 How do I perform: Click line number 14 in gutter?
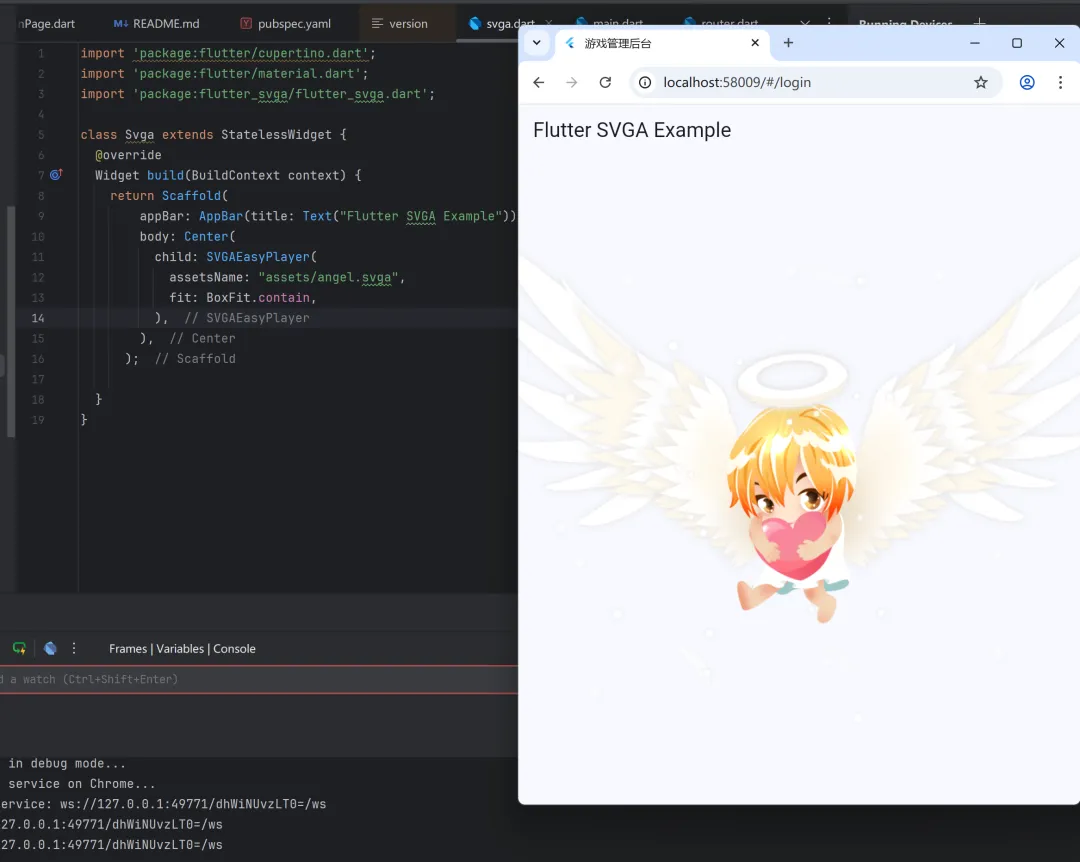click(x=37, y=318)
